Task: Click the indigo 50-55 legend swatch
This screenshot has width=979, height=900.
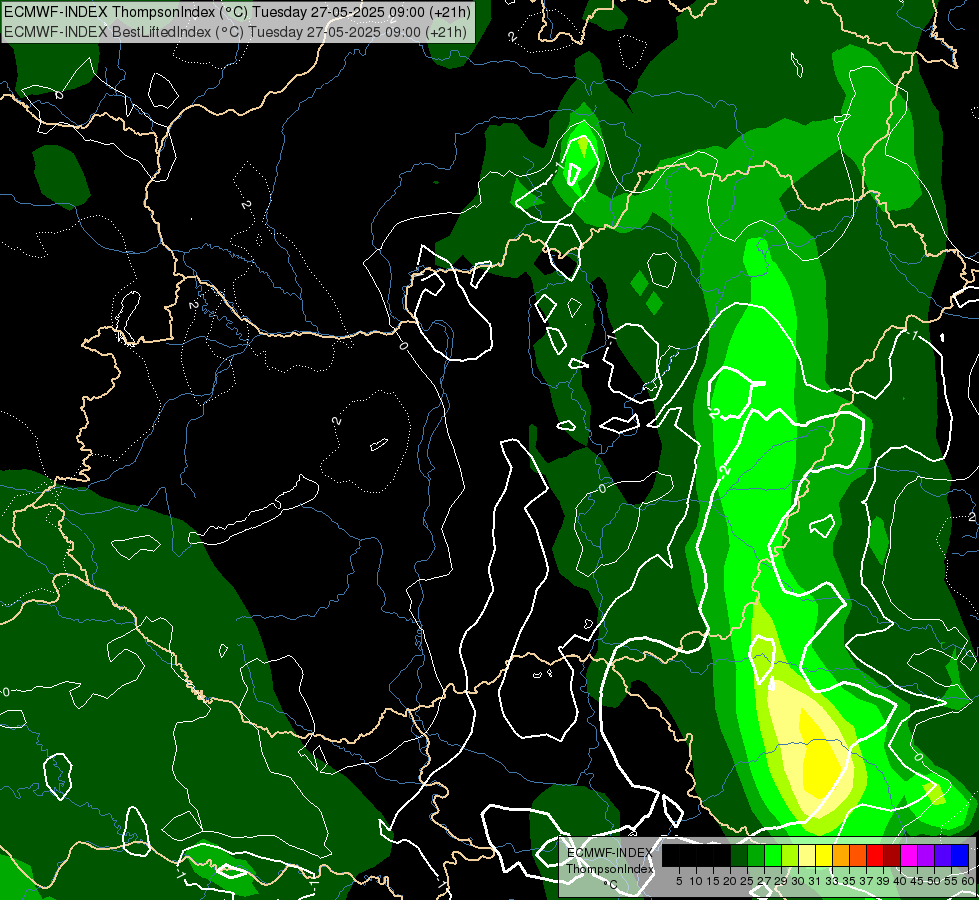Action: (x=943, y=855)
